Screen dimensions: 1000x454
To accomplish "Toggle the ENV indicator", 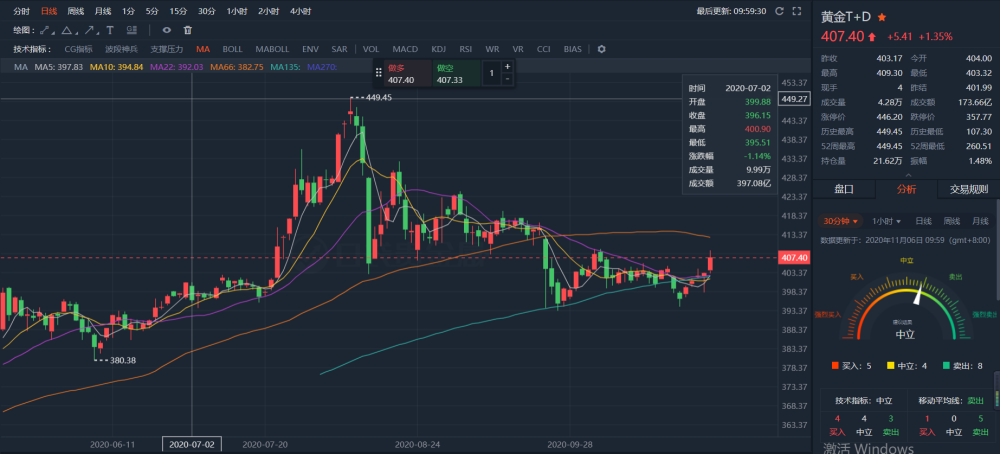I will (x=311, y=49).
